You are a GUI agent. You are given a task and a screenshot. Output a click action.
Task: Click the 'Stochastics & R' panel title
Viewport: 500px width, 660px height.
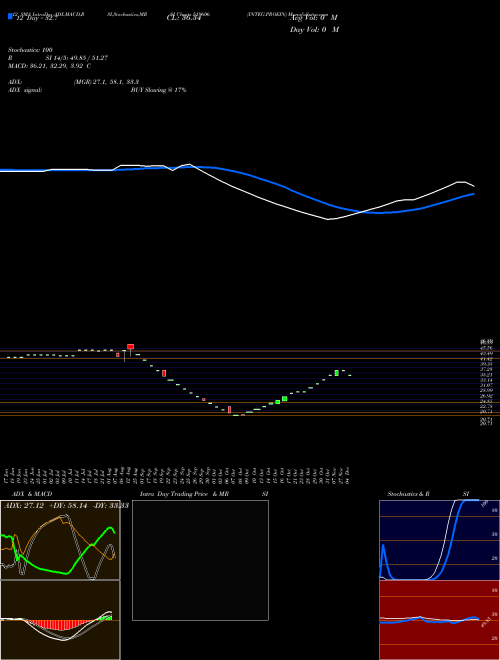(x=409, y=494)
